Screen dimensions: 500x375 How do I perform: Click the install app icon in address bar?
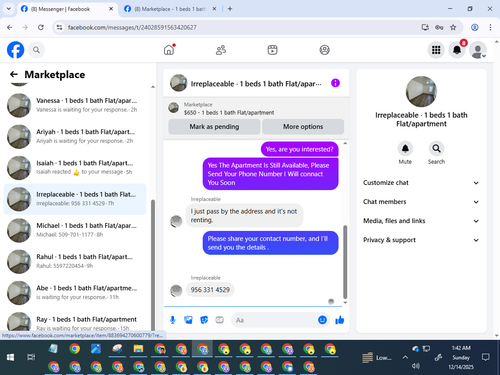pyautogui.click(x=425, y=27)
